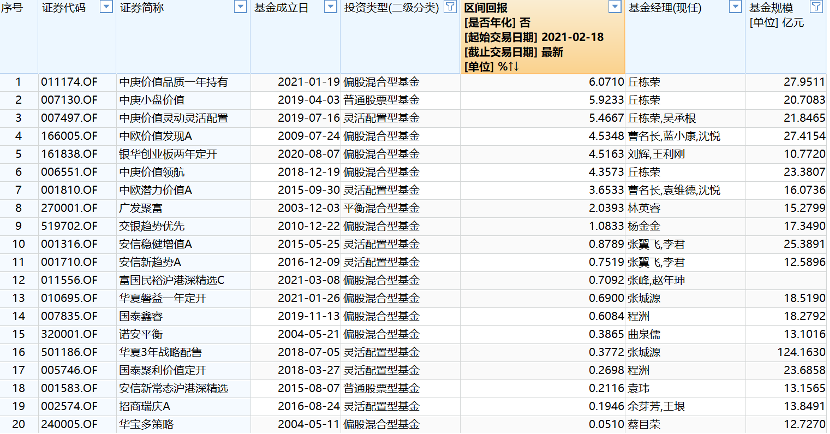Click return value 6.0710
The width and height of the screenshot is (830, 434).
tap(607, 82)
